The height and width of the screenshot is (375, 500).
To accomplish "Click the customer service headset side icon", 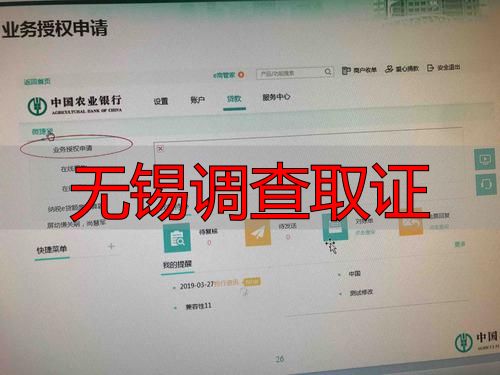I will point(486,184).
